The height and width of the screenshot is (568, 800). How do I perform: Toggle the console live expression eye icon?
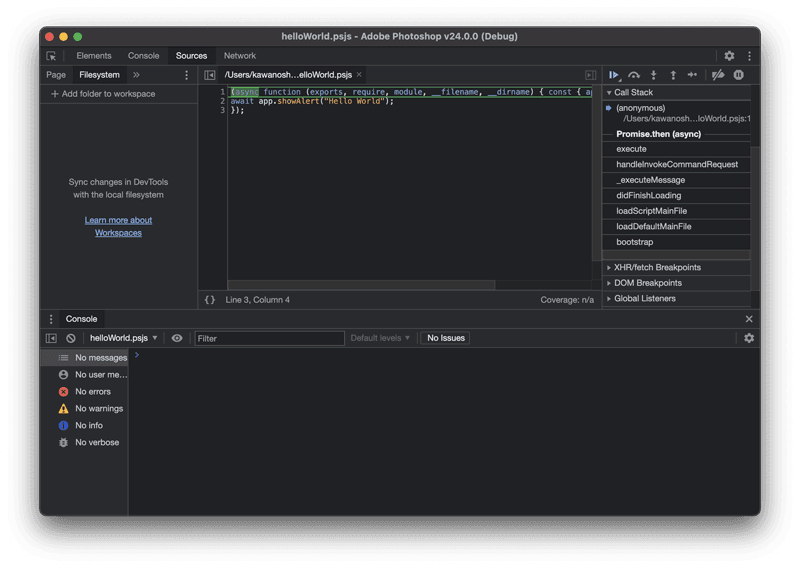coord(177,338)
